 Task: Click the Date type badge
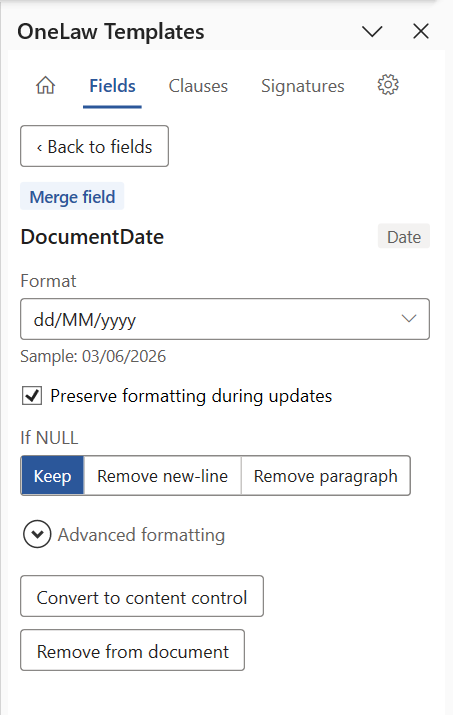pyautogui.click(x=404, y=236)
